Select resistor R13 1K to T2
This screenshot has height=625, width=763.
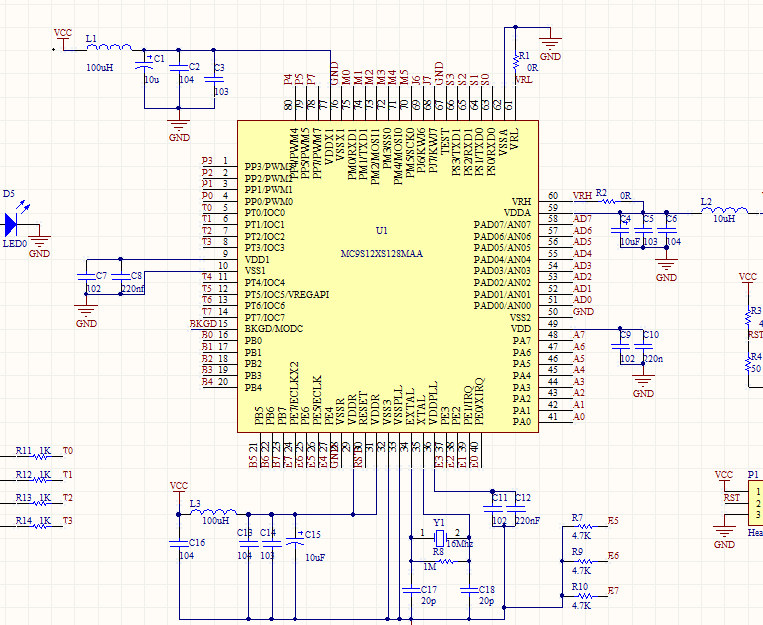tap(42, 503)
